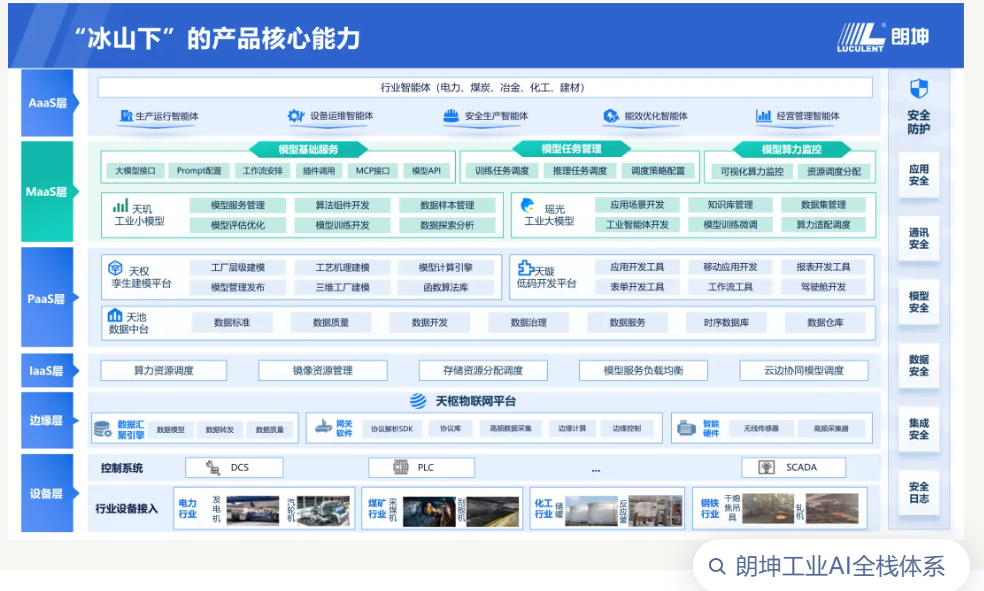
Task: Click the 电力行业 发电机 photo
Action: (x=252, y=509)
